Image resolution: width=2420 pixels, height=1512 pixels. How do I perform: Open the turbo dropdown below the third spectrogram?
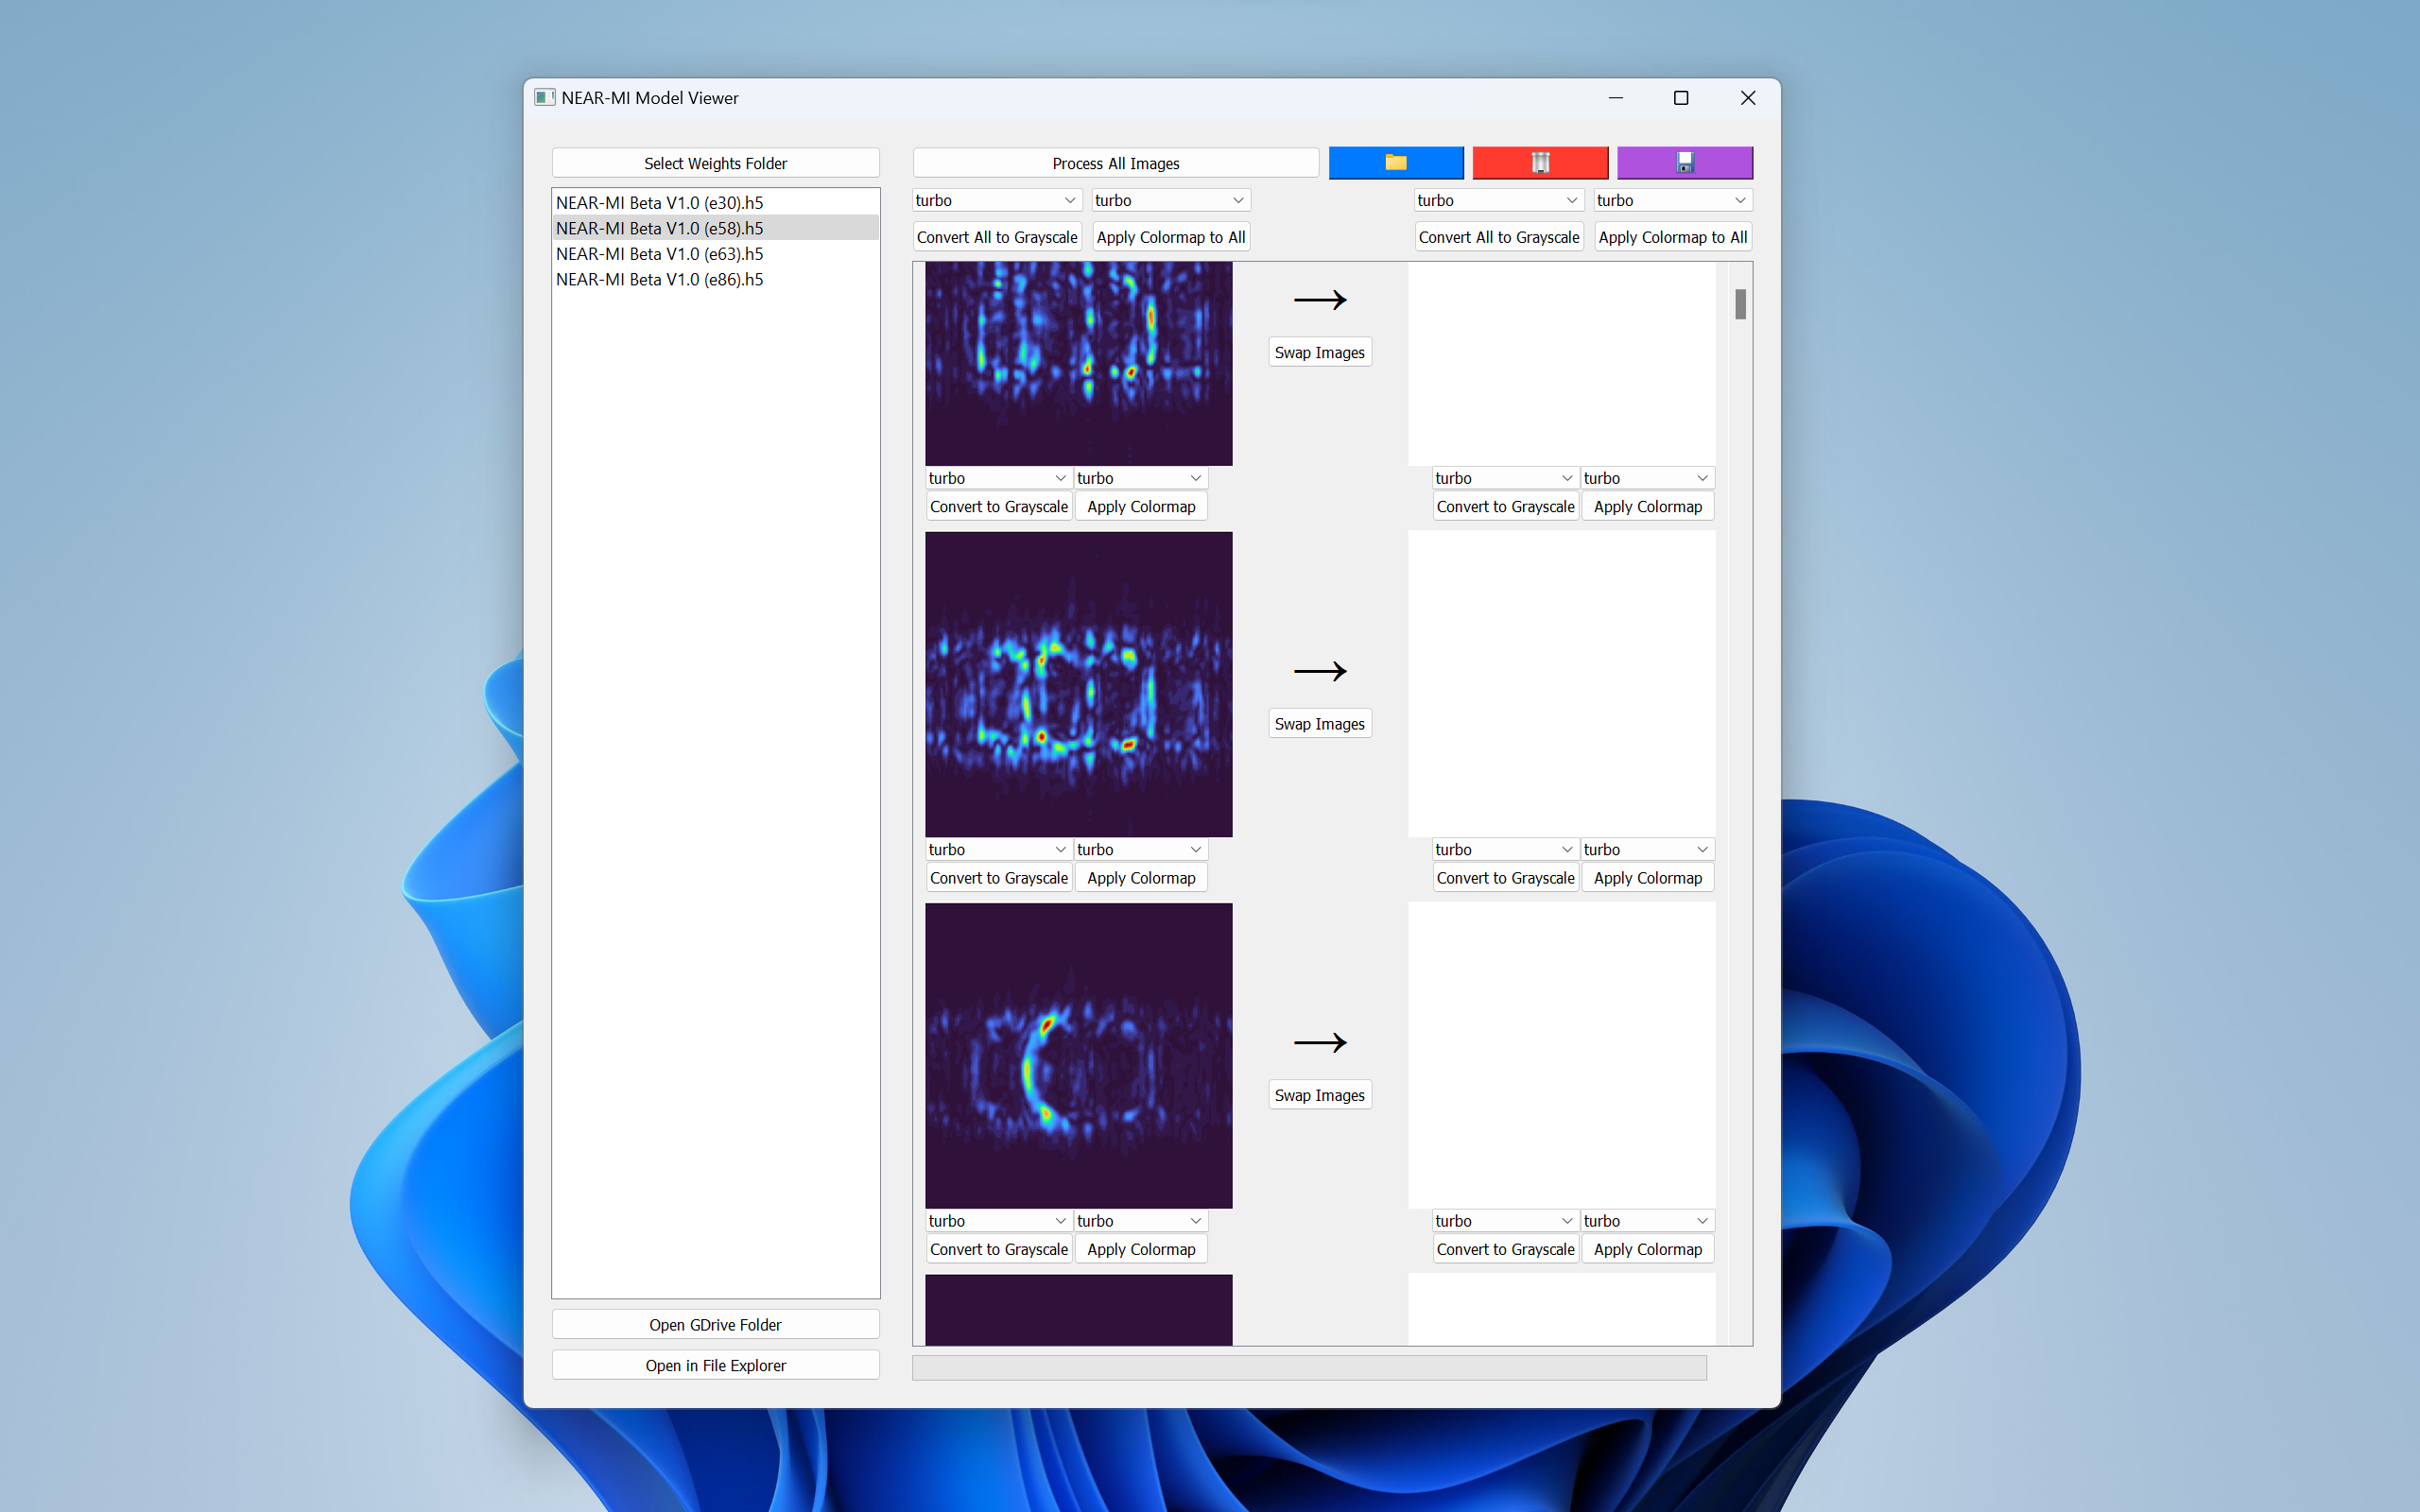pos(997,1220)
